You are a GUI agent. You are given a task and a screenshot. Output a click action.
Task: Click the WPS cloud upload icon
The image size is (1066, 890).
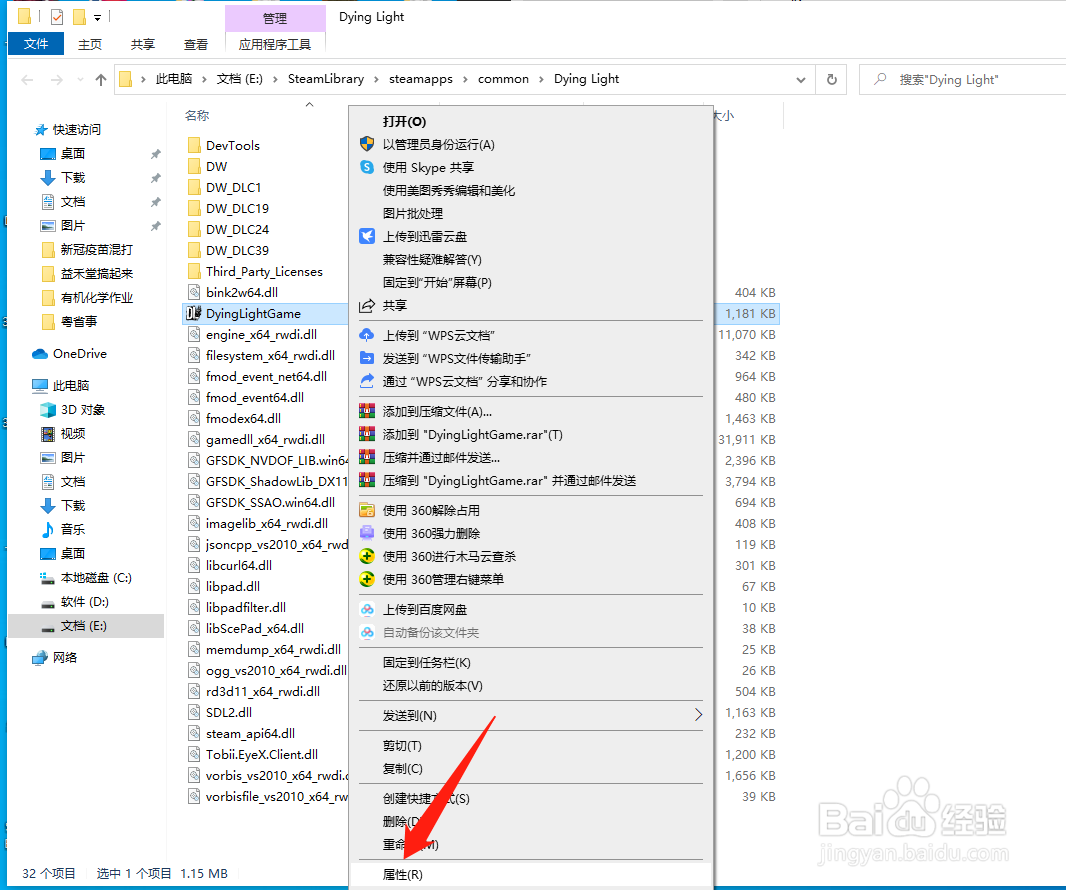367,335
